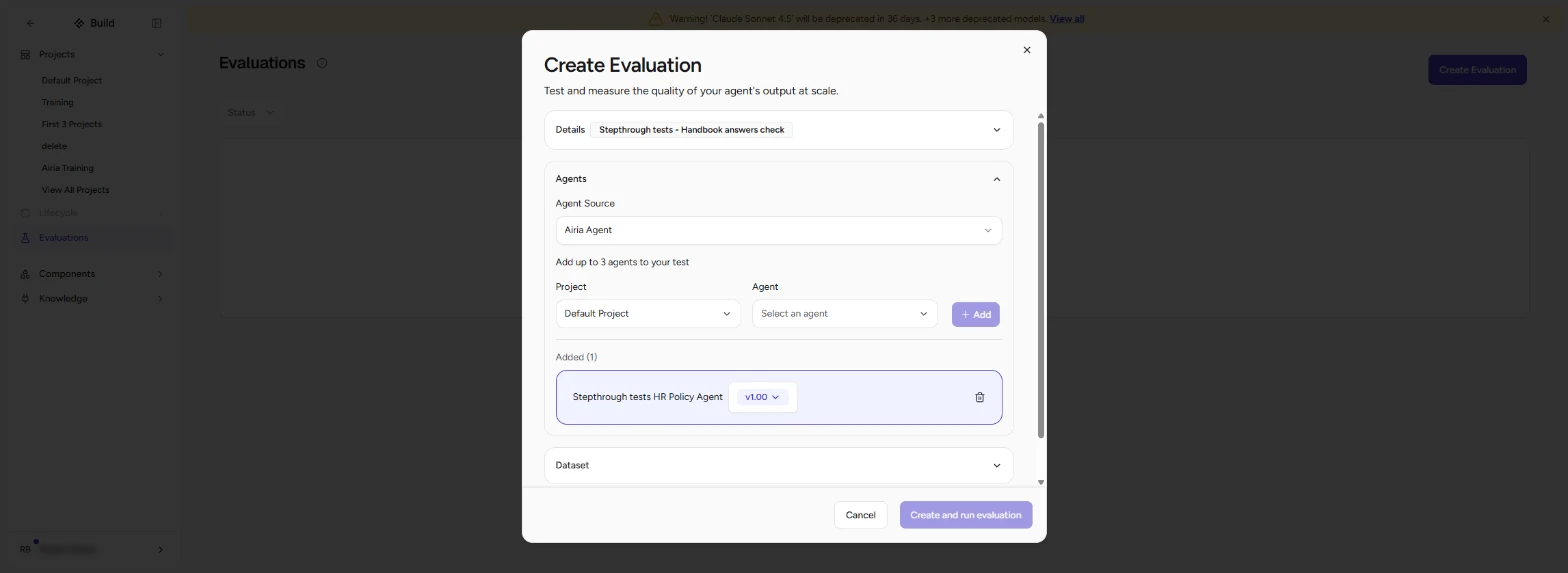Click Create and run evaluation

(965, 515)
